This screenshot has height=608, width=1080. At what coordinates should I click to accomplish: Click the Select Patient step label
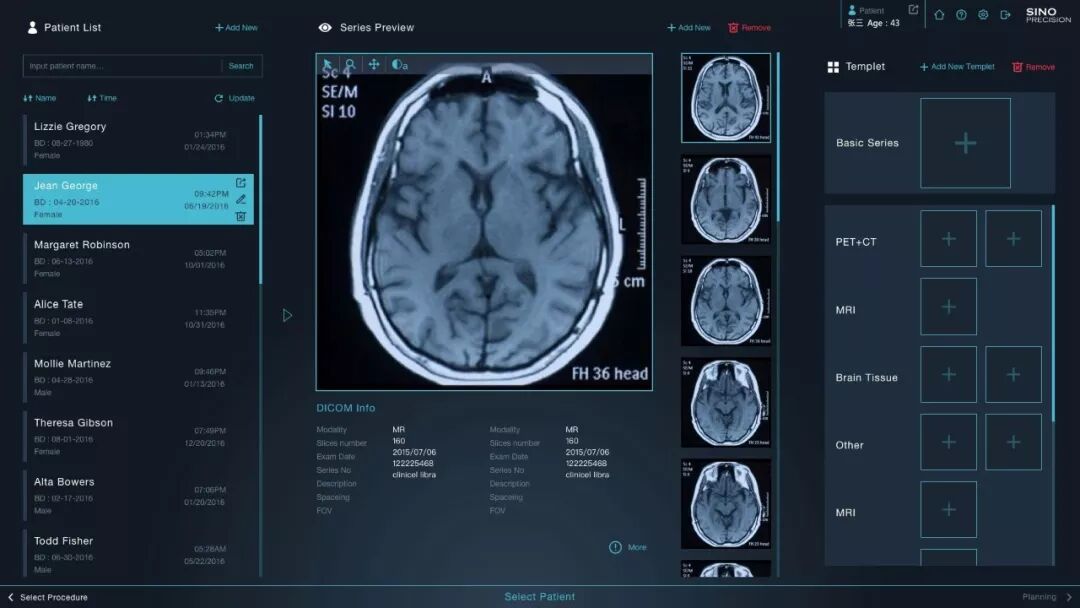coord(539,597)
